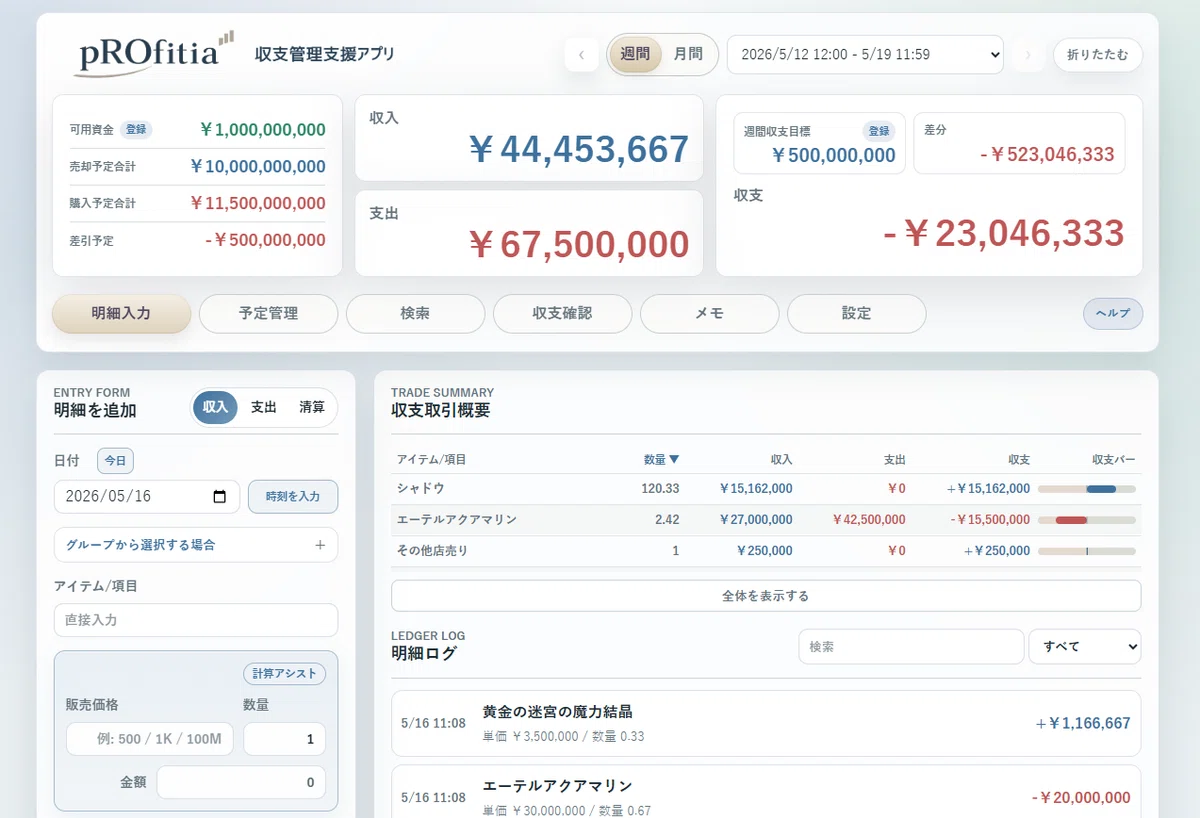This screenshot has width=1200, height=818.
Task: Sort by アイテム/項目 column header
Action: (x=432, y=460)
